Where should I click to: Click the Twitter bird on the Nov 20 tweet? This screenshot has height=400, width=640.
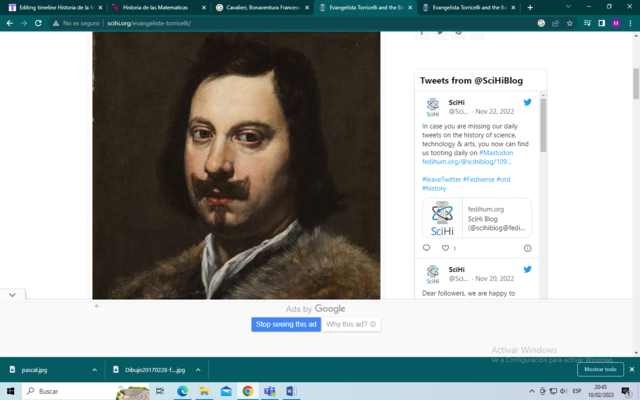click(527, 269)
